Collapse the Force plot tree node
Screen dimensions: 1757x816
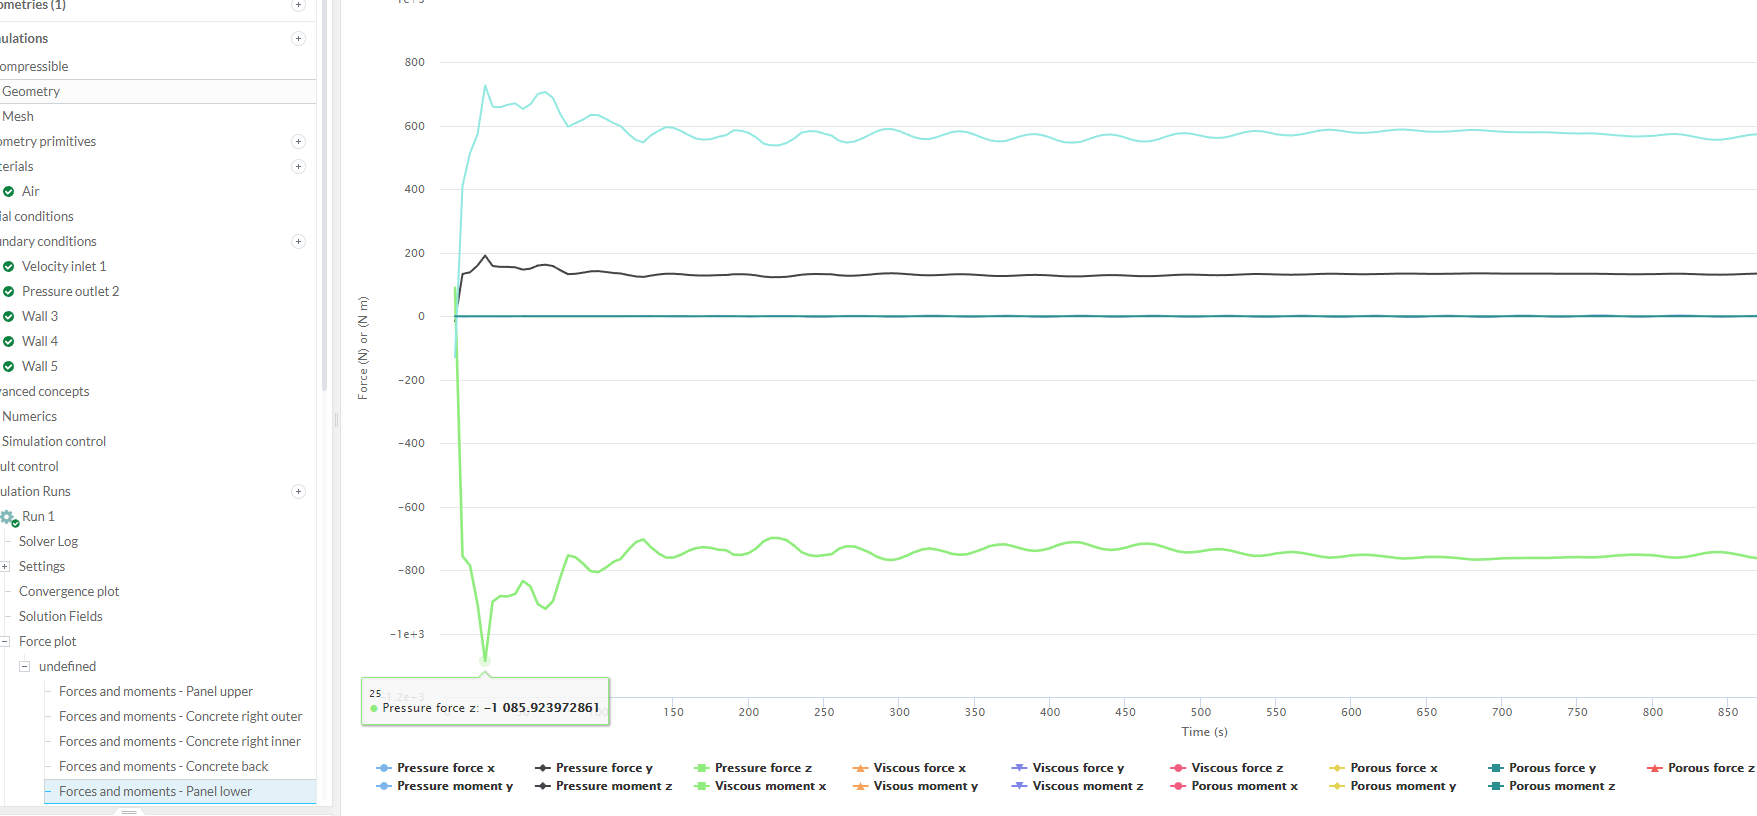tap(5, 642)
